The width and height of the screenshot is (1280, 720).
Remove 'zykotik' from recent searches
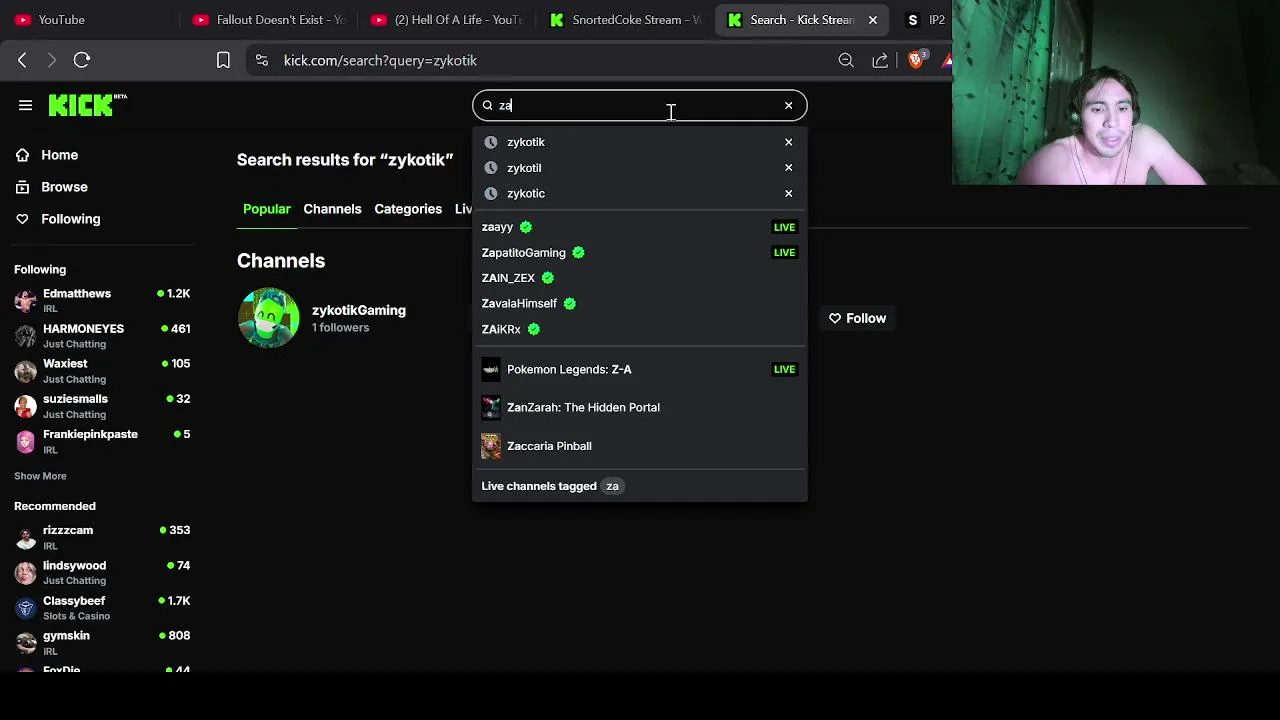point(788,142)
